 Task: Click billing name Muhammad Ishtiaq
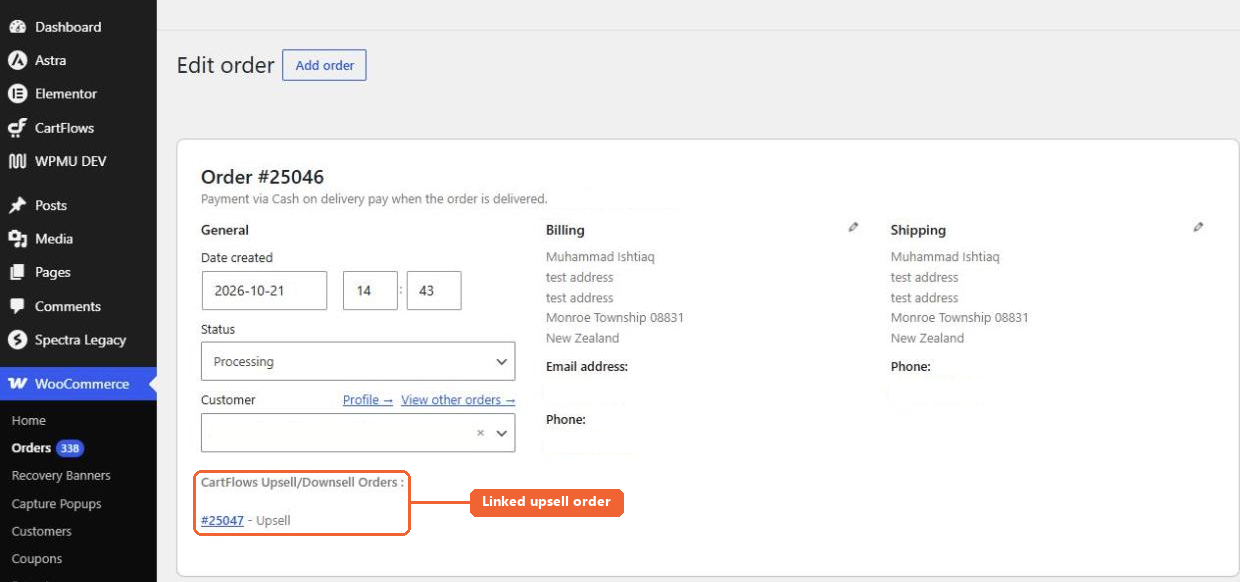[600, 257]
